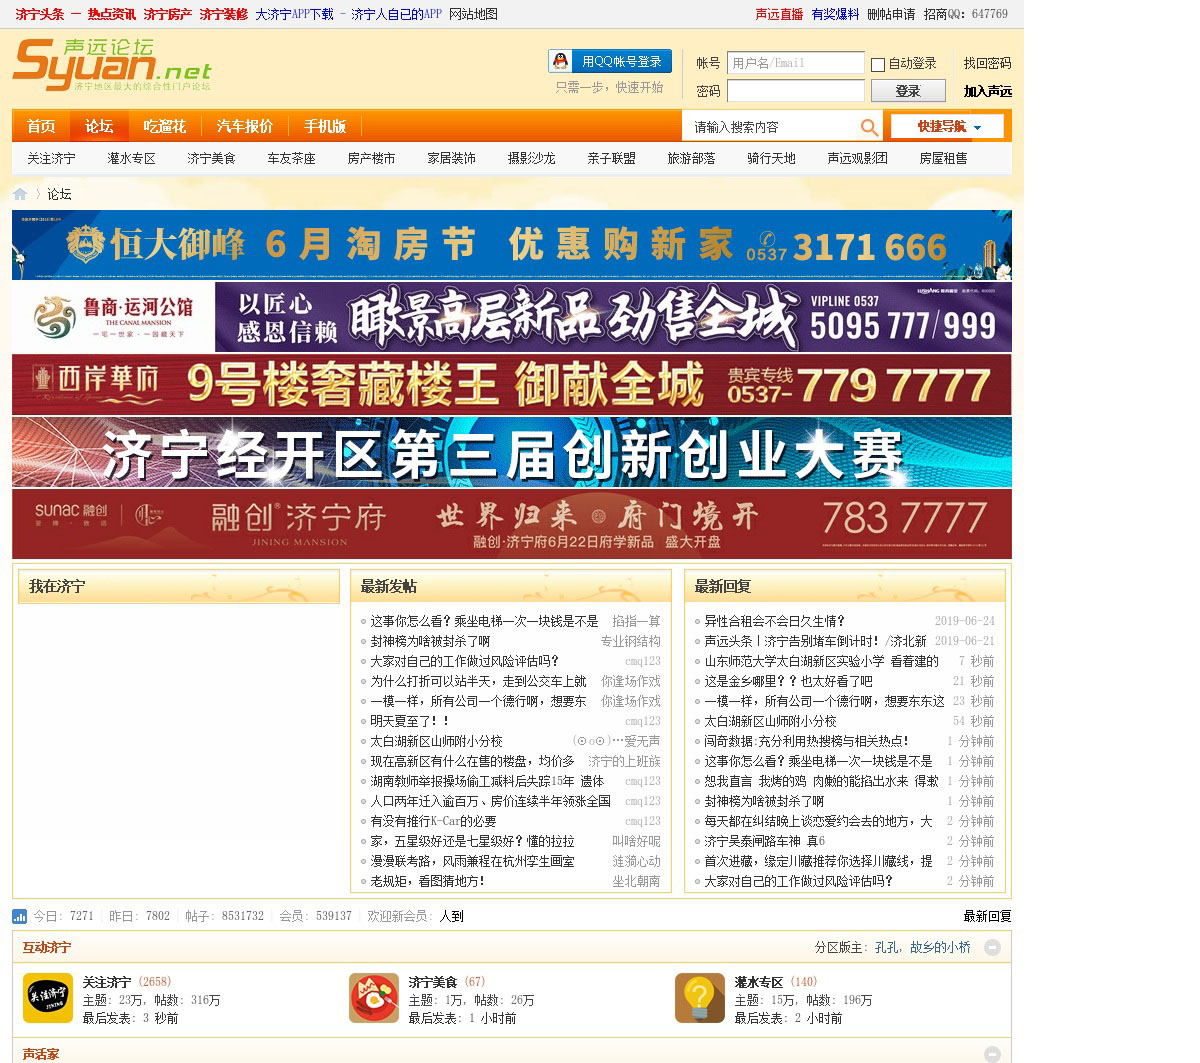Open 济宁美食 forum icon
Viewport: 1200px width, 1063px height.
pyautogui.click(x=374, y=998)
